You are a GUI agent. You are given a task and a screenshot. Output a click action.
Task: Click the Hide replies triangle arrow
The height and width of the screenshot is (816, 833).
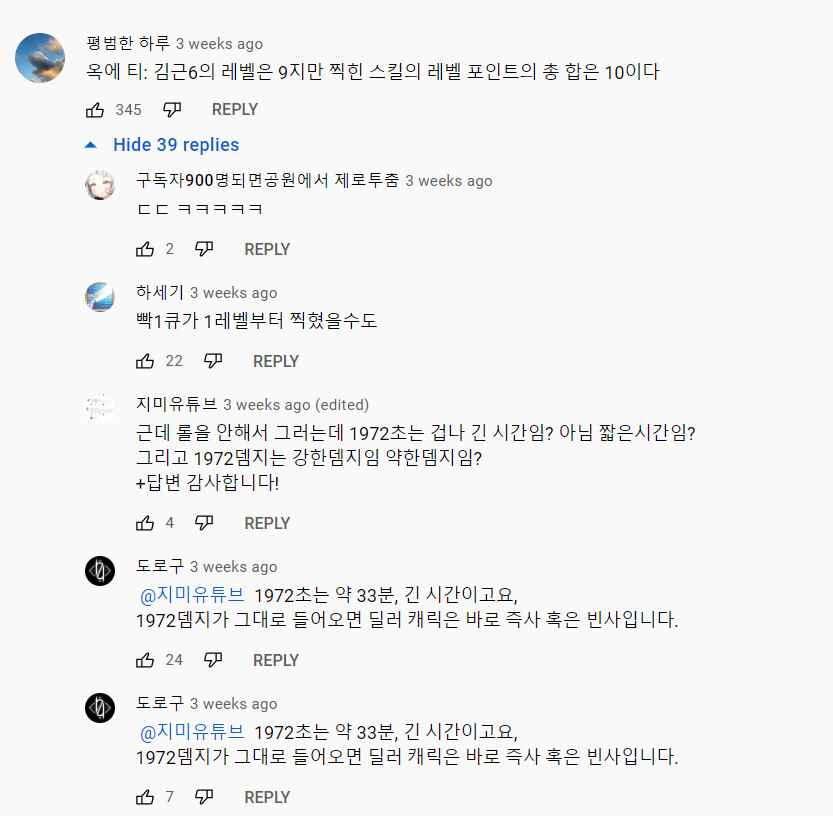pos(91,145)
